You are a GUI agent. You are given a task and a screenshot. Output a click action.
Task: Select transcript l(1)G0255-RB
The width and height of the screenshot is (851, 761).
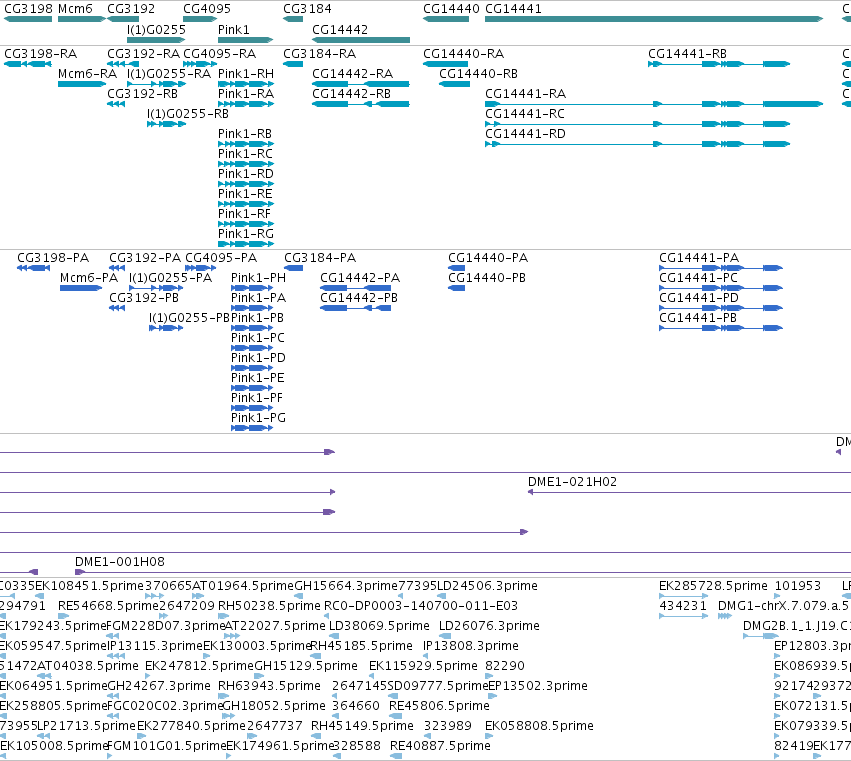[188, 115]
